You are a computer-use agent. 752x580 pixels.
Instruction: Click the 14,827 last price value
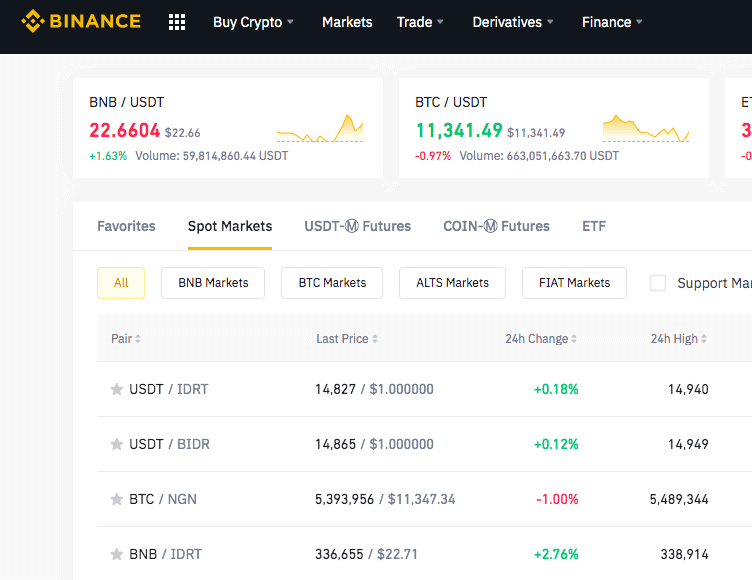point(335,389)
